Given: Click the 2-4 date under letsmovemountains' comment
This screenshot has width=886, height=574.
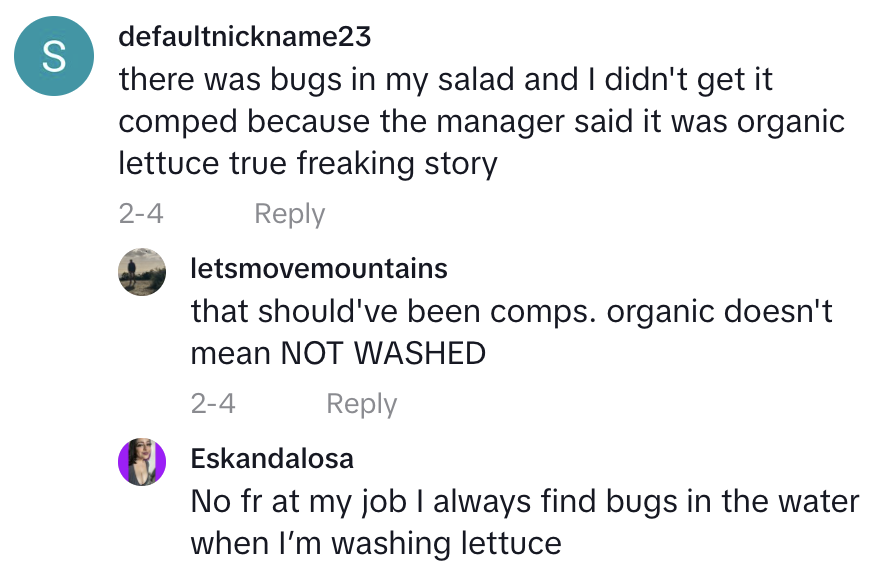Looking at the screenshot, I should tap(213, 404).
